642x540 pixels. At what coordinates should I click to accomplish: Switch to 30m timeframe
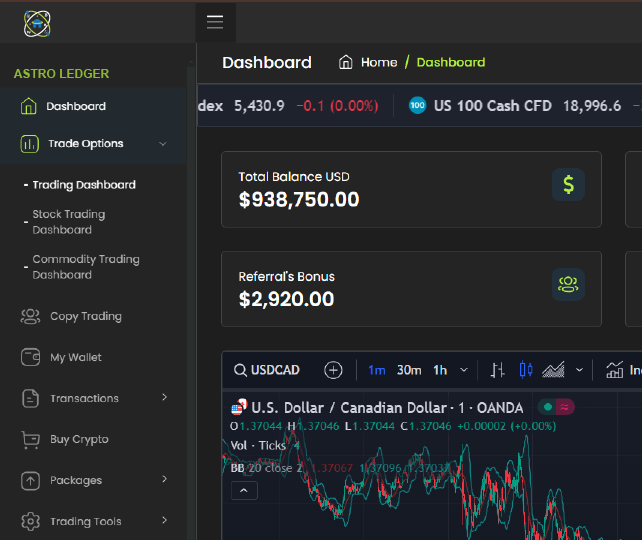409,370
